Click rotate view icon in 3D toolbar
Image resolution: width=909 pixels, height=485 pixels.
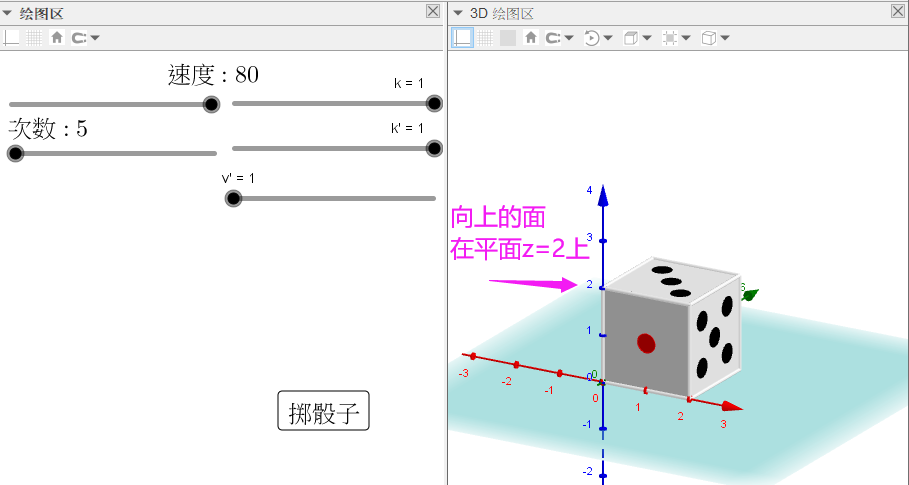[x=591, y=38]
